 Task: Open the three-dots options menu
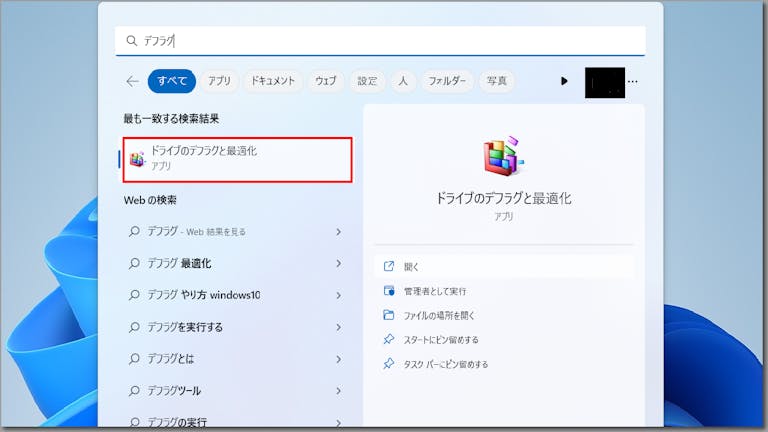(633, 82)
